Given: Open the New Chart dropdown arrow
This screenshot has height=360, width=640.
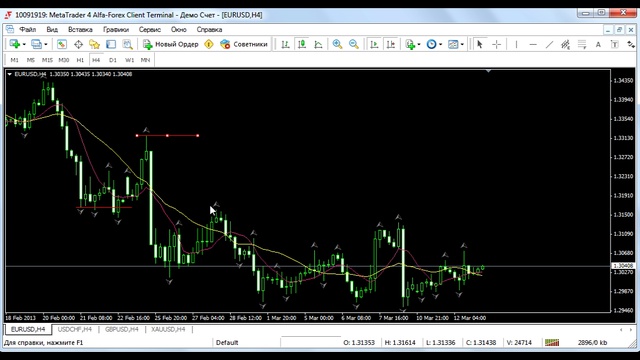Looking at the screenshot, I should coord(24,44).
